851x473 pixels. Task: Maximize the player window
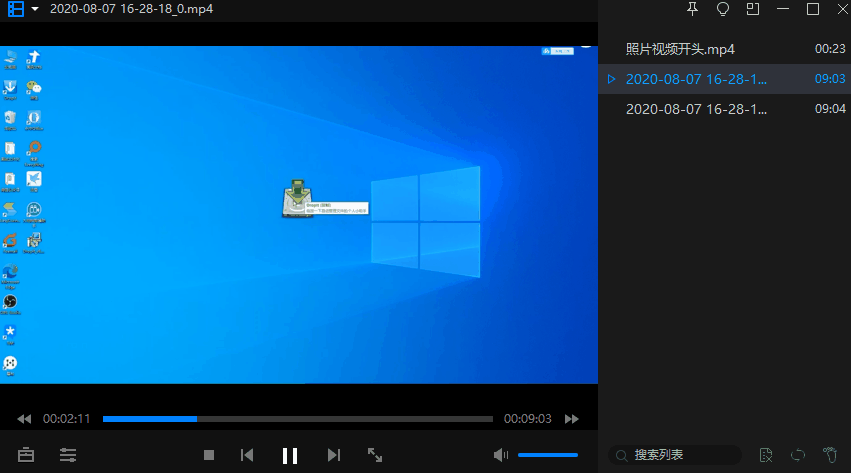click(813, 9)
